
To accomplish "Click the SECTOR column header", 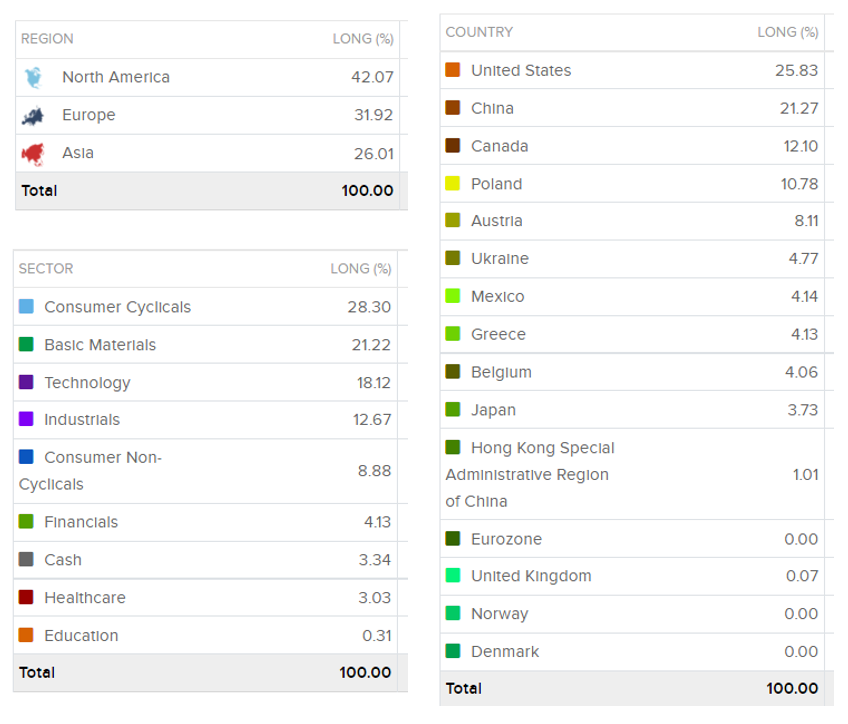I will pos(46,269).
